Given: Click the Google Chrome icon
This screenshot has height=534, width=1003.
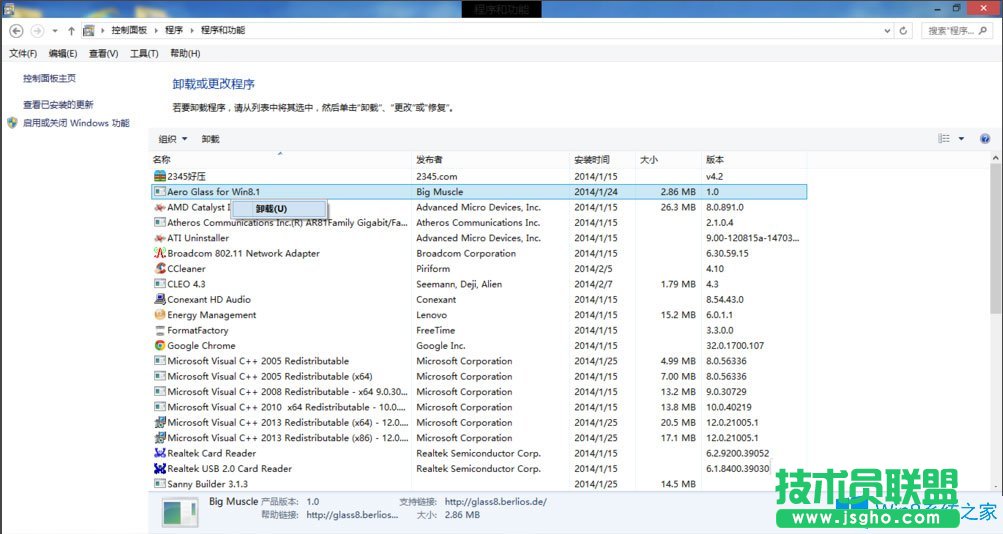Looking at the screenshot, I should (160, 345).
